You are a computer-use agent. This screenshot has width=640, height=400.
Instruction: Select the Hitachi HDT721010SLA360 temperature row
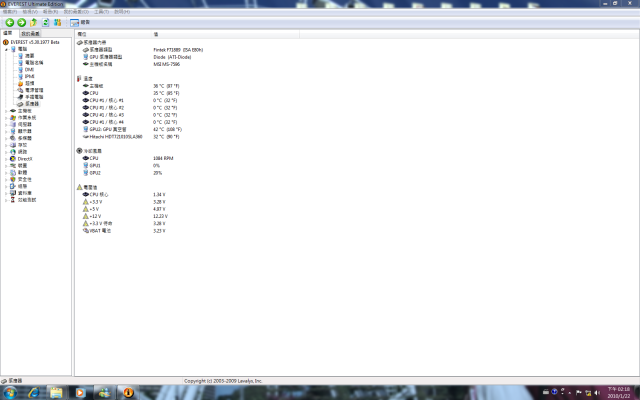[x=131, y=137]
